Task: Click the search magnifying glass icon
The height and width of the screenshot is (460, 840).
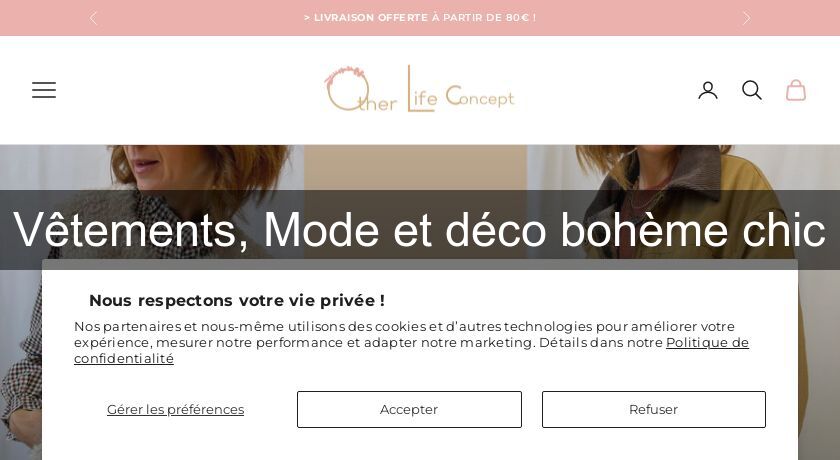Action: coord(752,90)
